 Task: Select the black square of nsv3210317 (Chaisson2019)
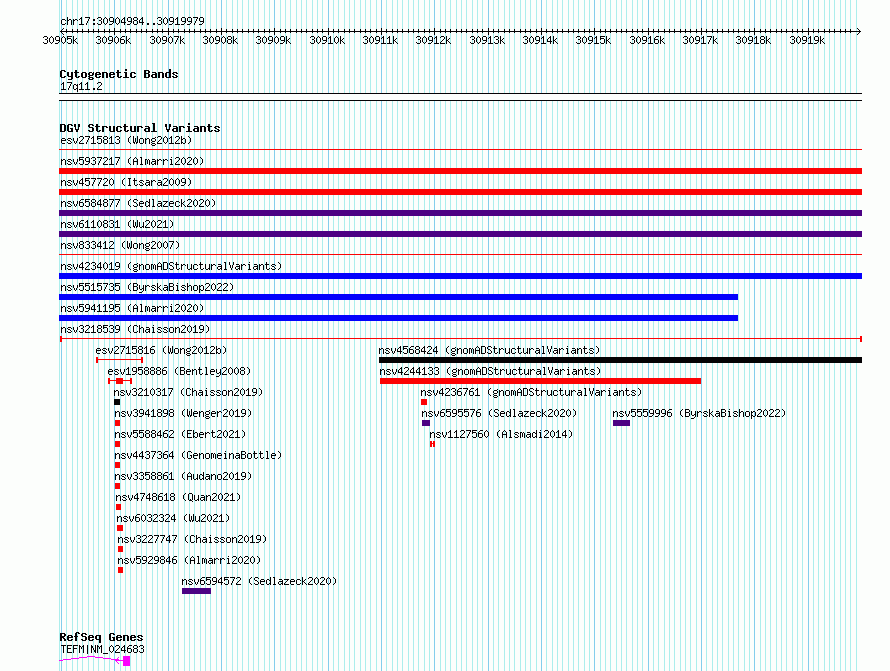point(117,402)
